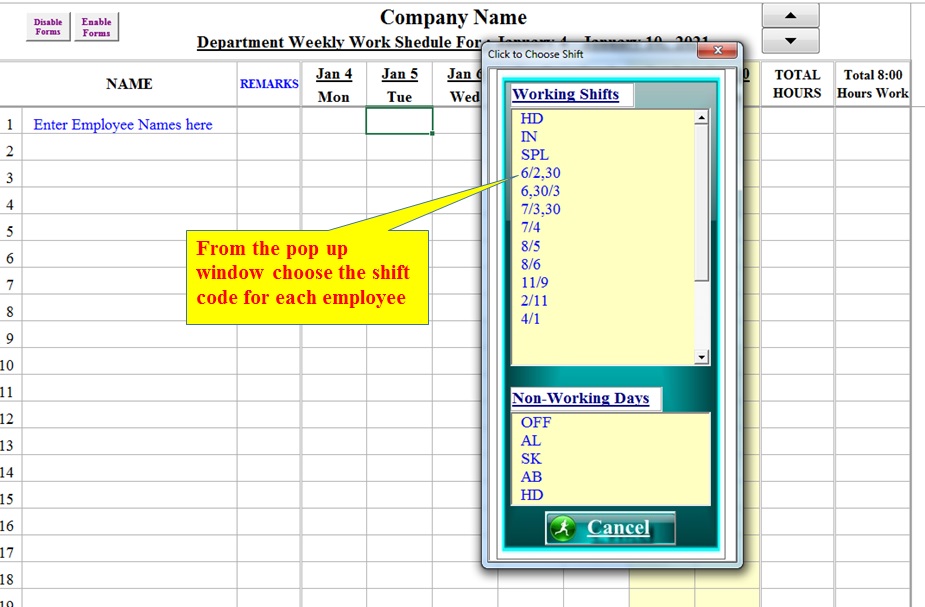Click the shift list's scrollbar up arrow
925x607 pixels.
pyautogui.click(x=701, y=118)
